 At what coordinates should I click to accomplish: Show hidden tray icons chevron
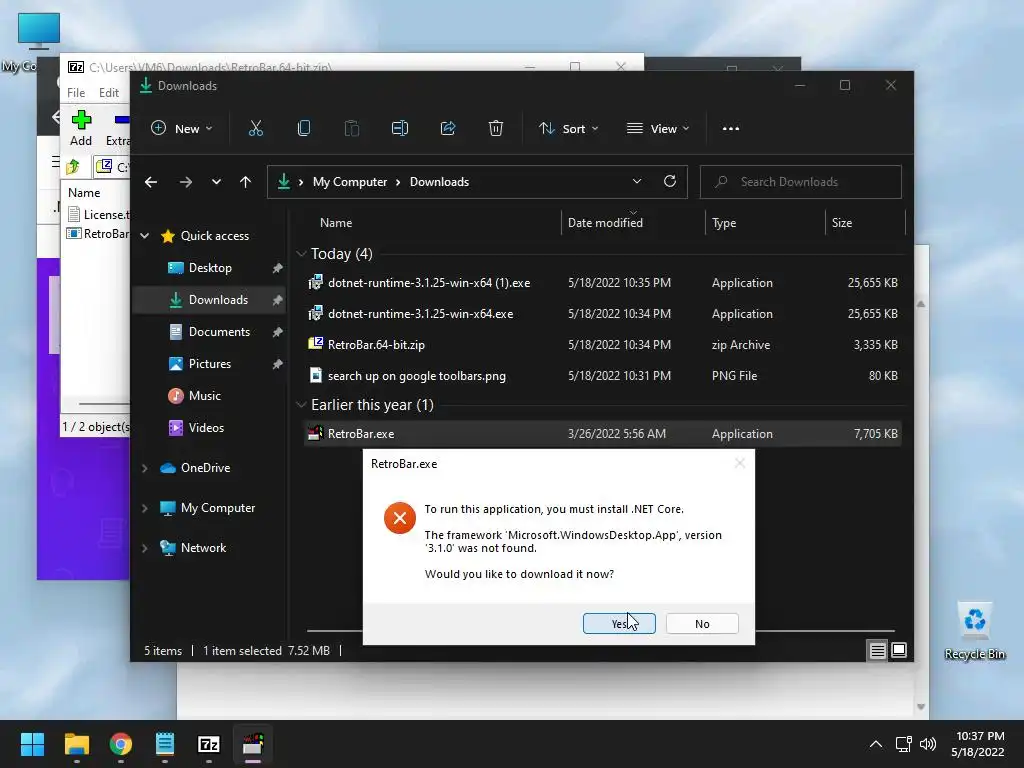coord(876,744)
